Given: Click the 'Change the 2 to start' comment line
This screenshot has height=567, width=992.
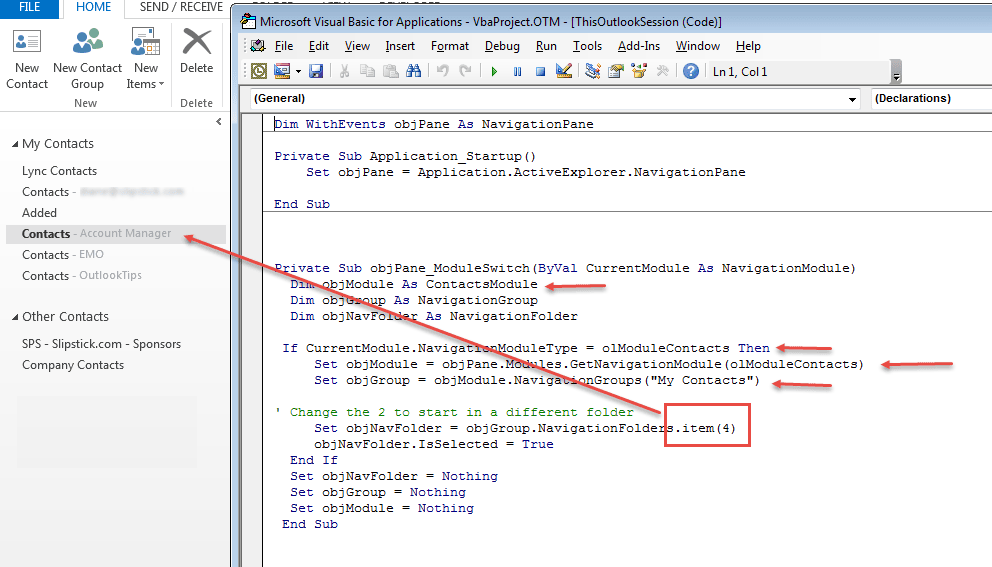Looking at the screenshot, I should pos(454,412).
